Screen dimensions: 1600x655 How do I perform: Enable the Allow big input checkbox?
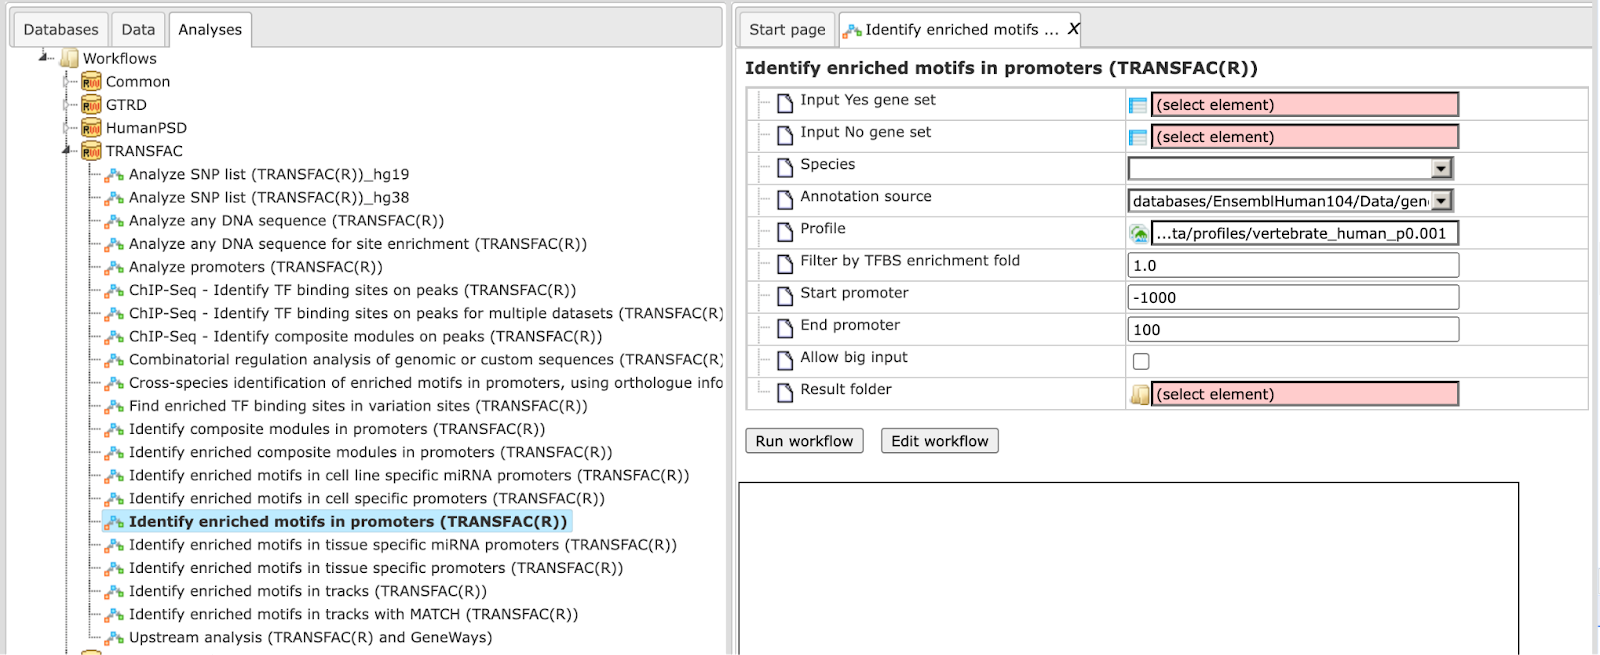pos(1141,361)
